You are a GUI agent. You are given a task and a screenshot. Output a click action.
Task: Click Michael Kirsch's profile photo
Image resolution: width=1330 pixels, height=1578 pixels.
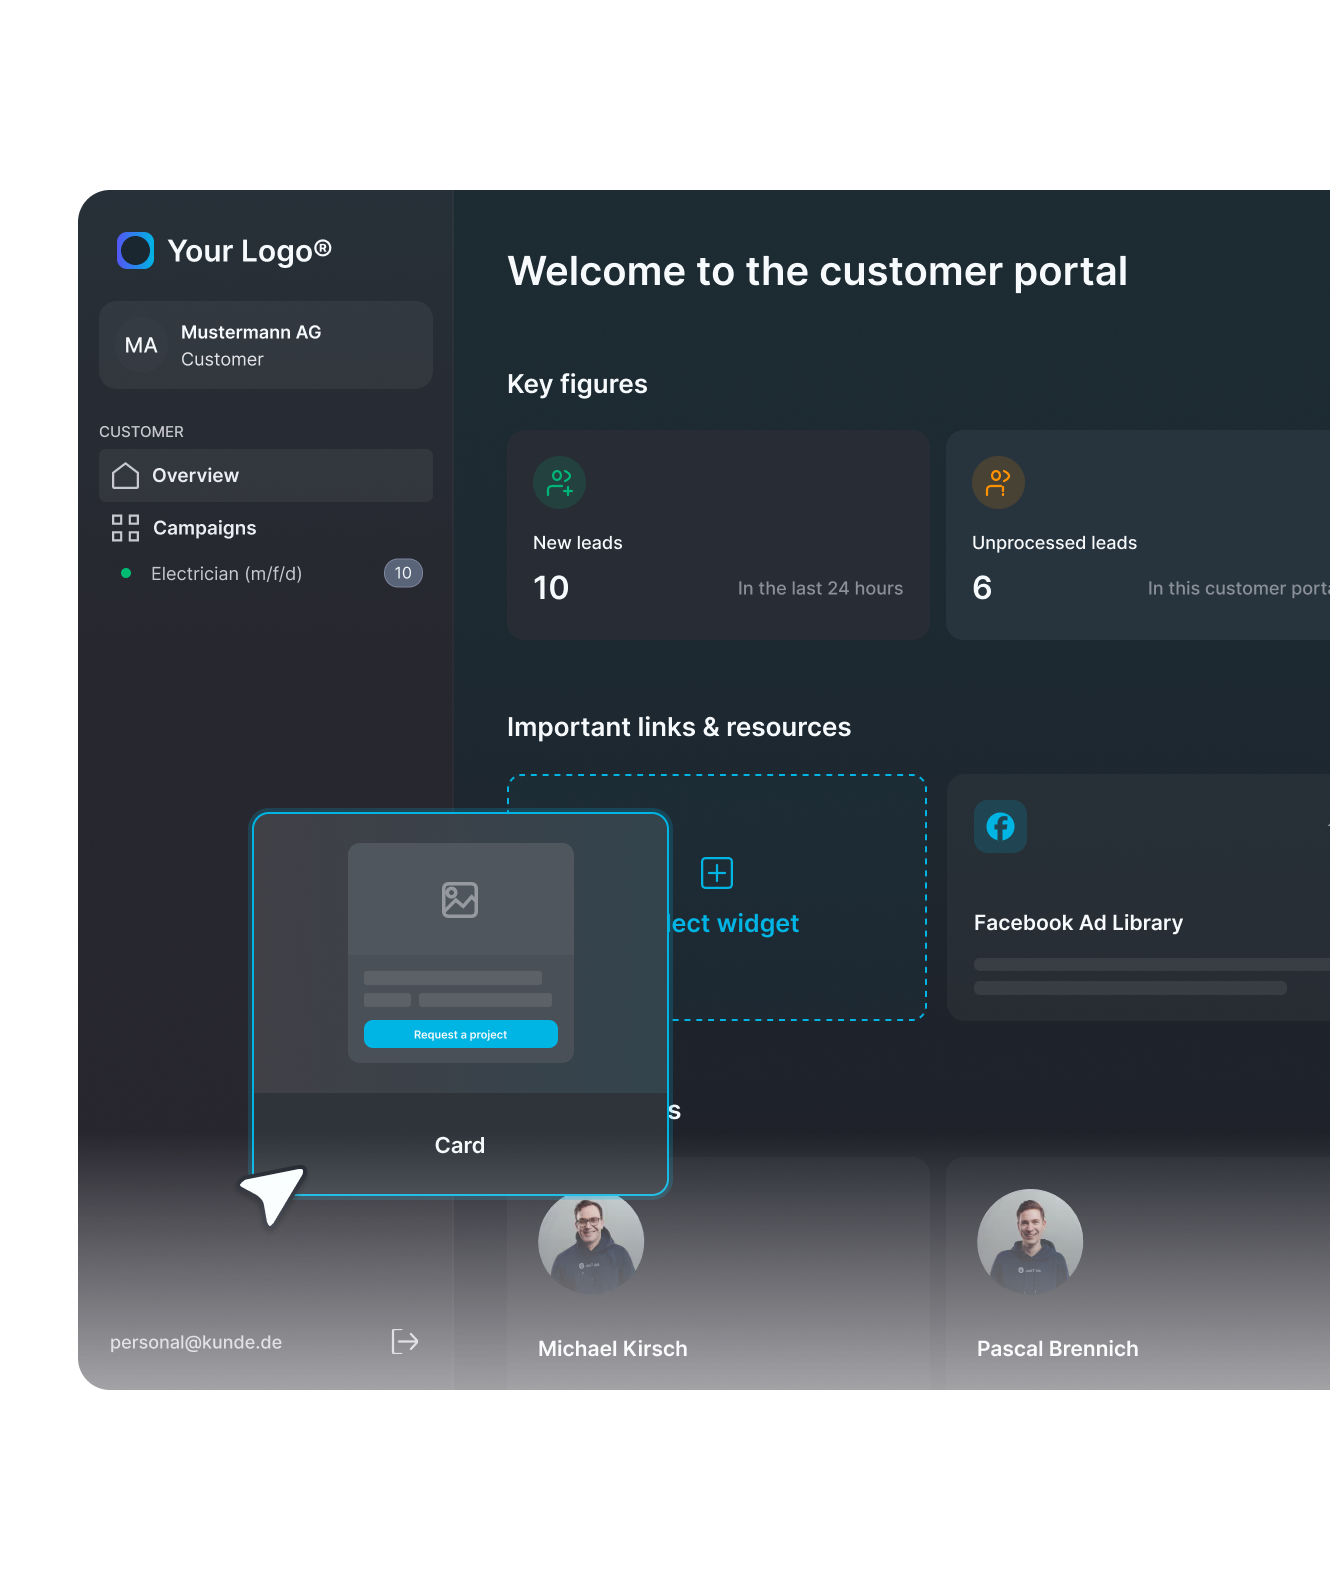tap(591, 1241)
